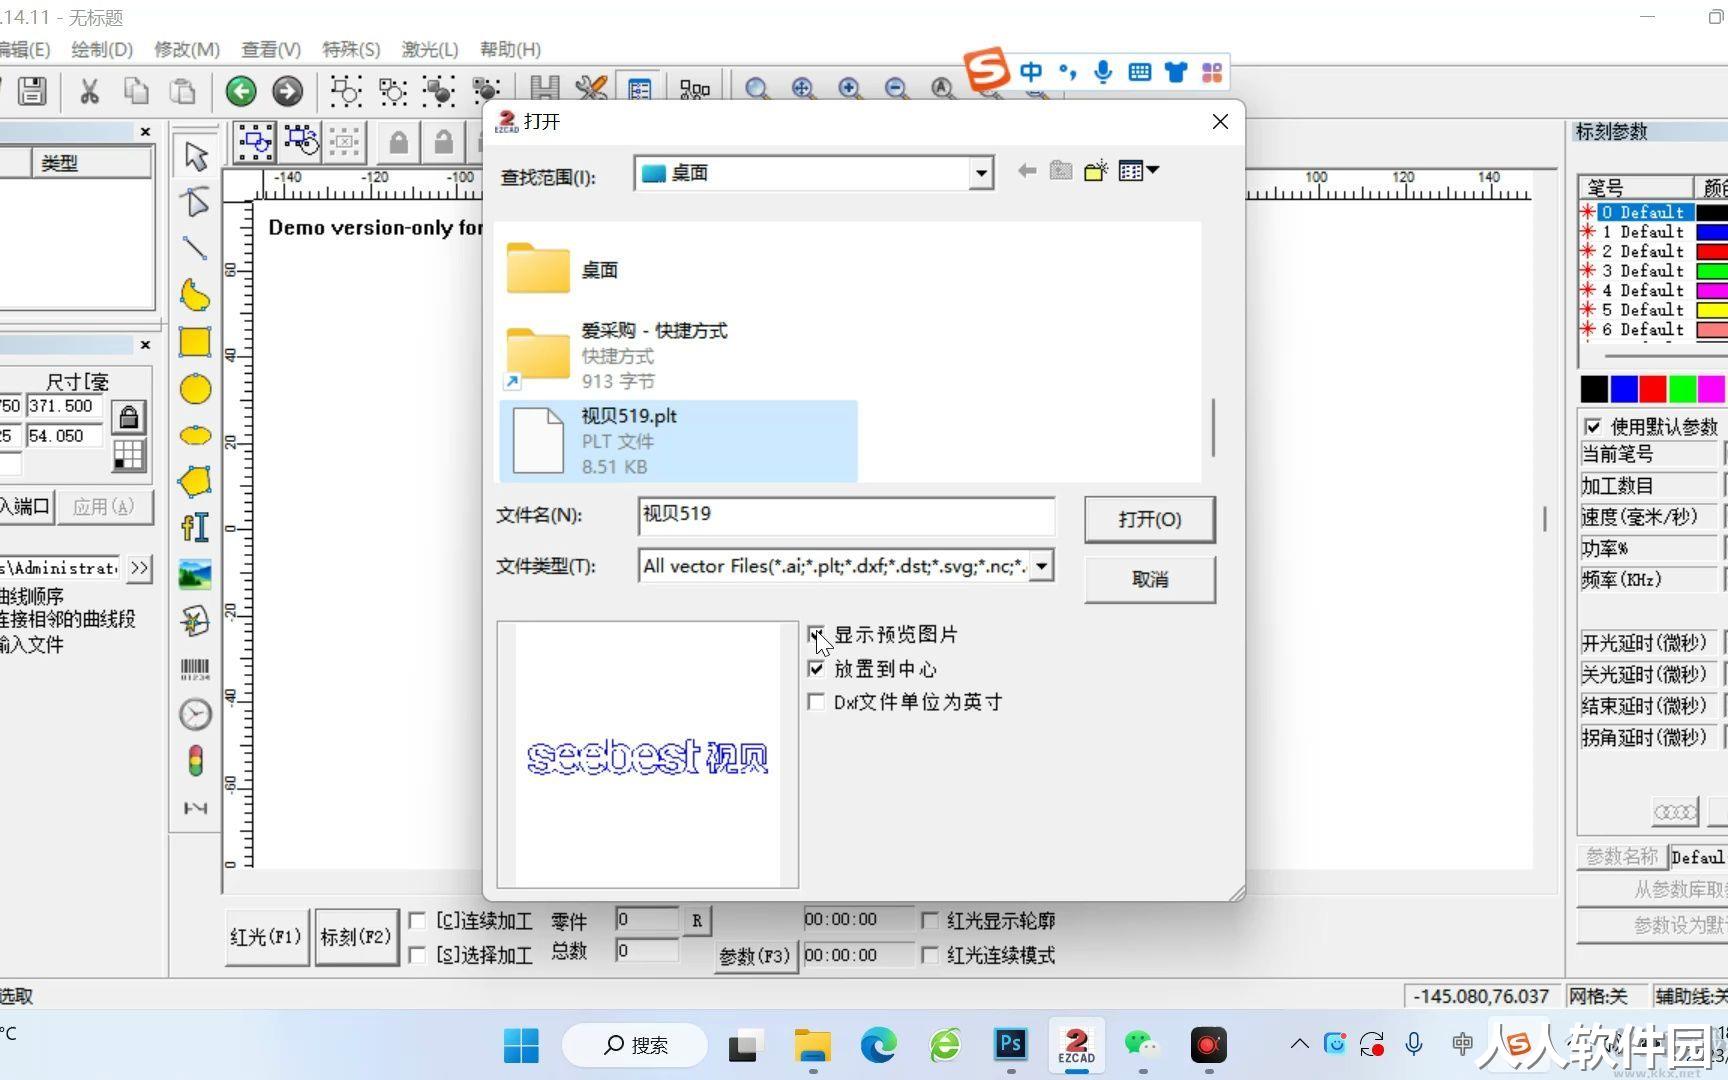Select 视贝519.plt file
1728x1080 pixels.
click(x=679, y=441)
